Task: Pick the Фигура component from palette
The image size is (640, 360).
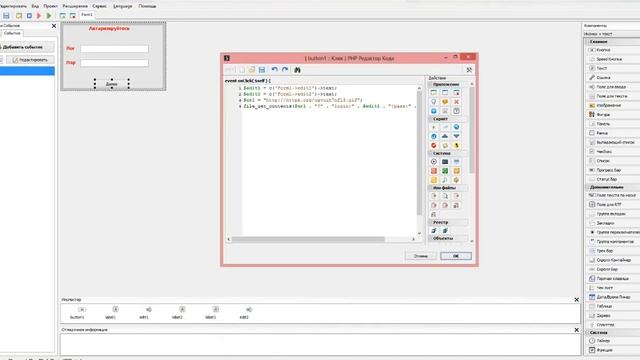Action: [612, 115]
